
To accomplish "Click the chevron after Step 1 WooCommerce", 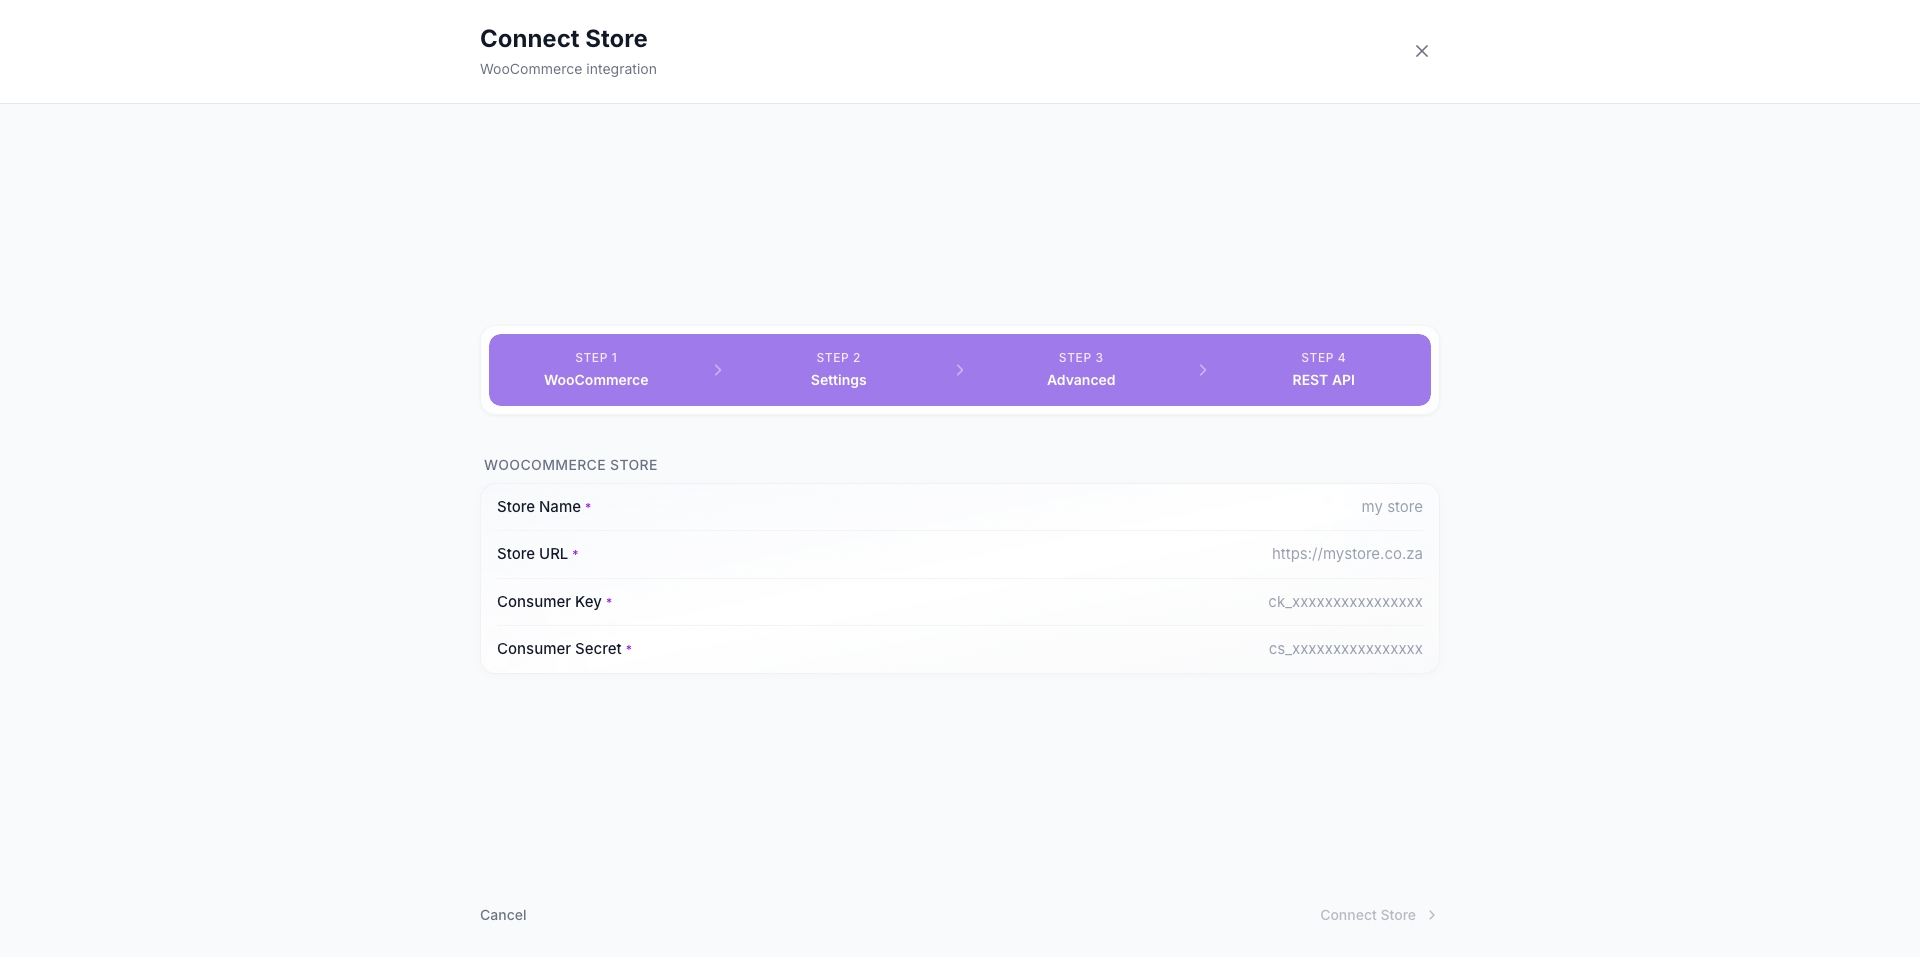I will [718, 370].
